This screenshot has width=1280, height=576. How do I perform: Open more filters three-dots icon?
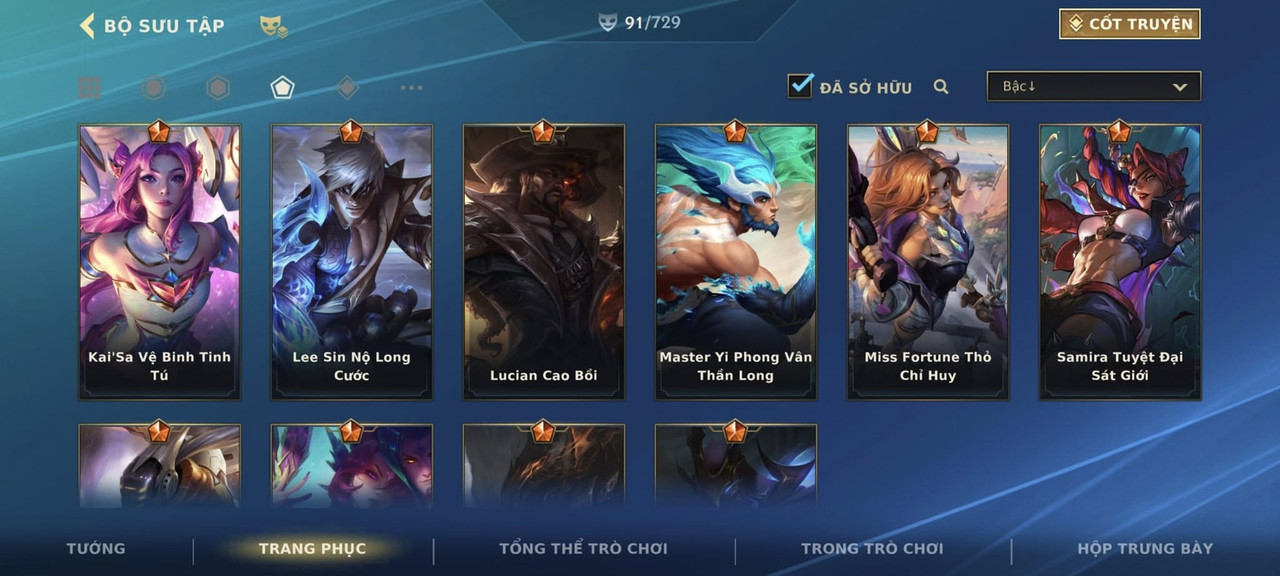[411, 88]
